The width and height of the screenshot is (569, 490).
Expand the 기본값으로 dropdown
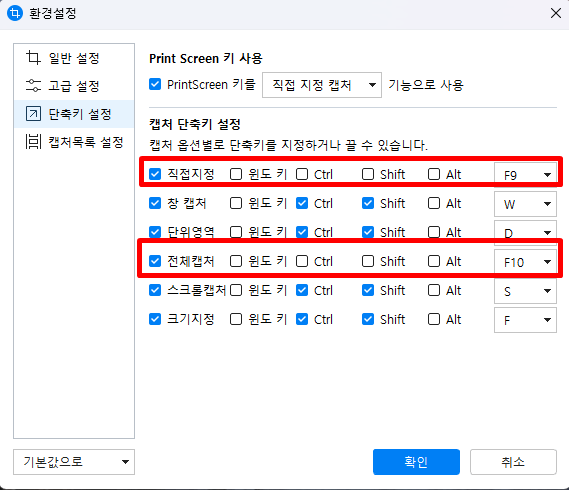coord(74,462)
